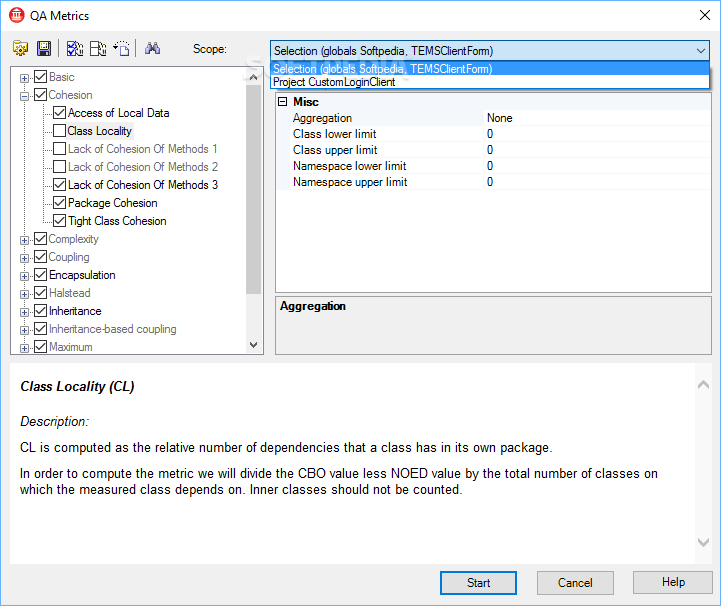This screenshot has height=606, width=721.
Task: Click the Scope combo box dropdown arrow
Action: coord(700,51)
